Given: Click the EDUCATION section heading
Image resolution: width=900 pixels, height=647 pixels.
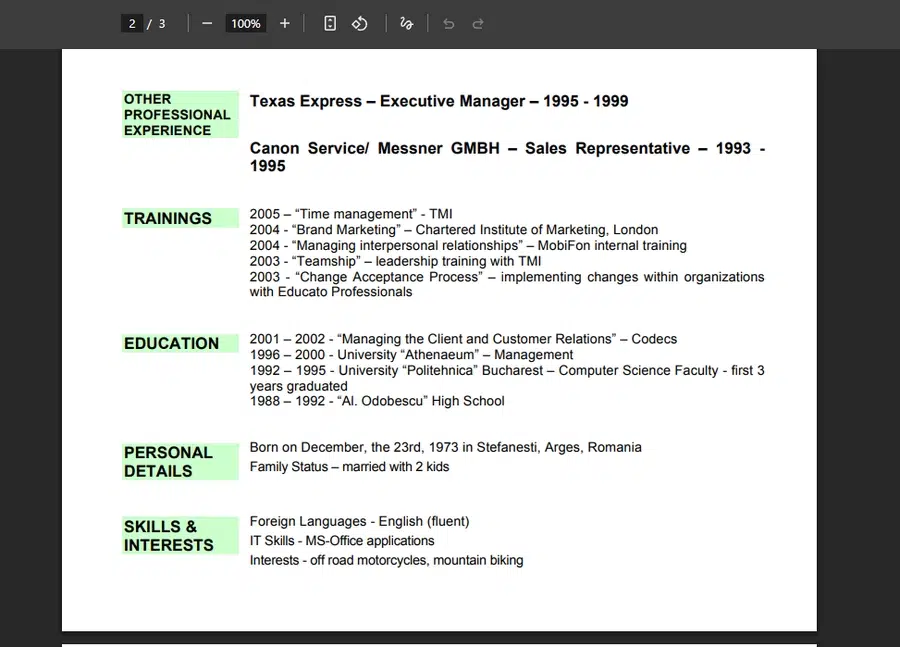Looking at the screenshot, I should point(171,343).
